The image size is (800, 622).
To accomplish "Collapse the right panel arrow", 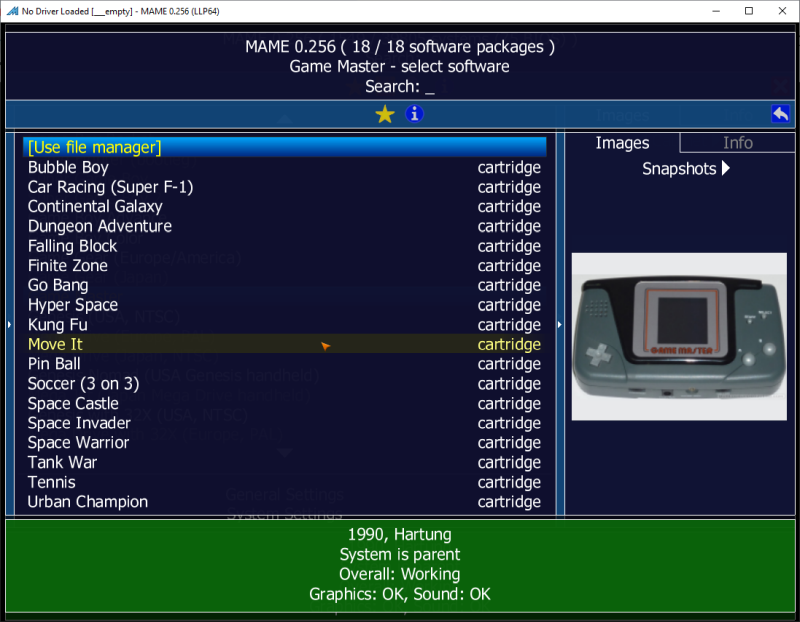I will pos(560,325).
